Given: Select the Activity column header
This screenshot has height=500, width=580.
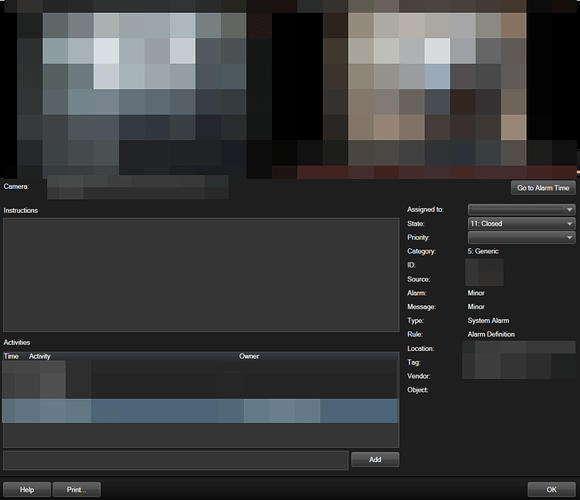Looking at the screenshot, I should pyautogui.click(x=40, y=356).
